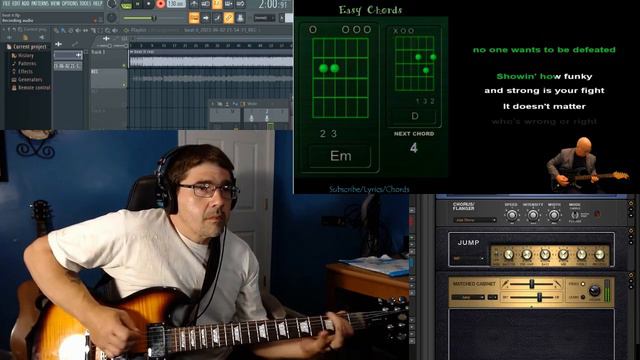Toggle the green pattern/song mode switch
This screenshot has height=360, width=640.
pos(126,5)
